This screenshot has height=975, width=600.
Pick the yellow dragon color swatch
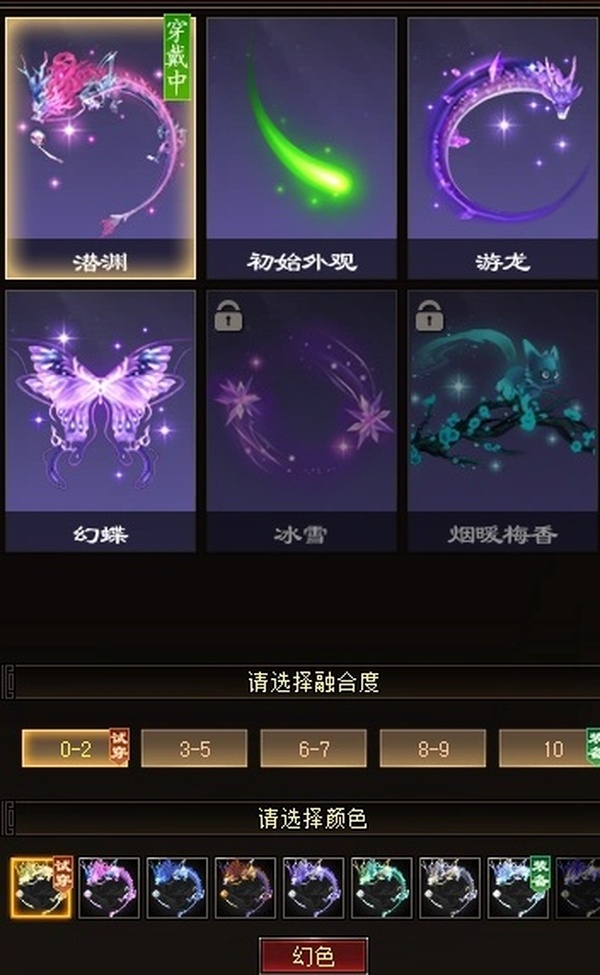[41, 888]
